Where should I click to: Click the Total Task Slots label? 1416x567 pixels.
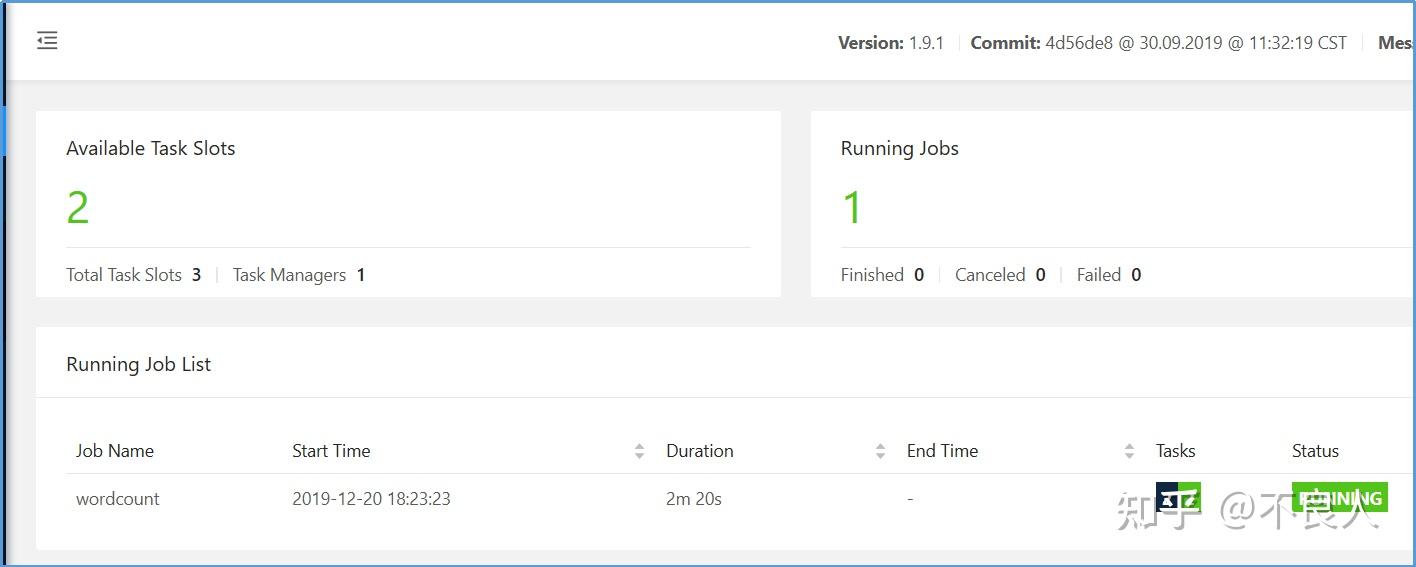click(124, 275)
